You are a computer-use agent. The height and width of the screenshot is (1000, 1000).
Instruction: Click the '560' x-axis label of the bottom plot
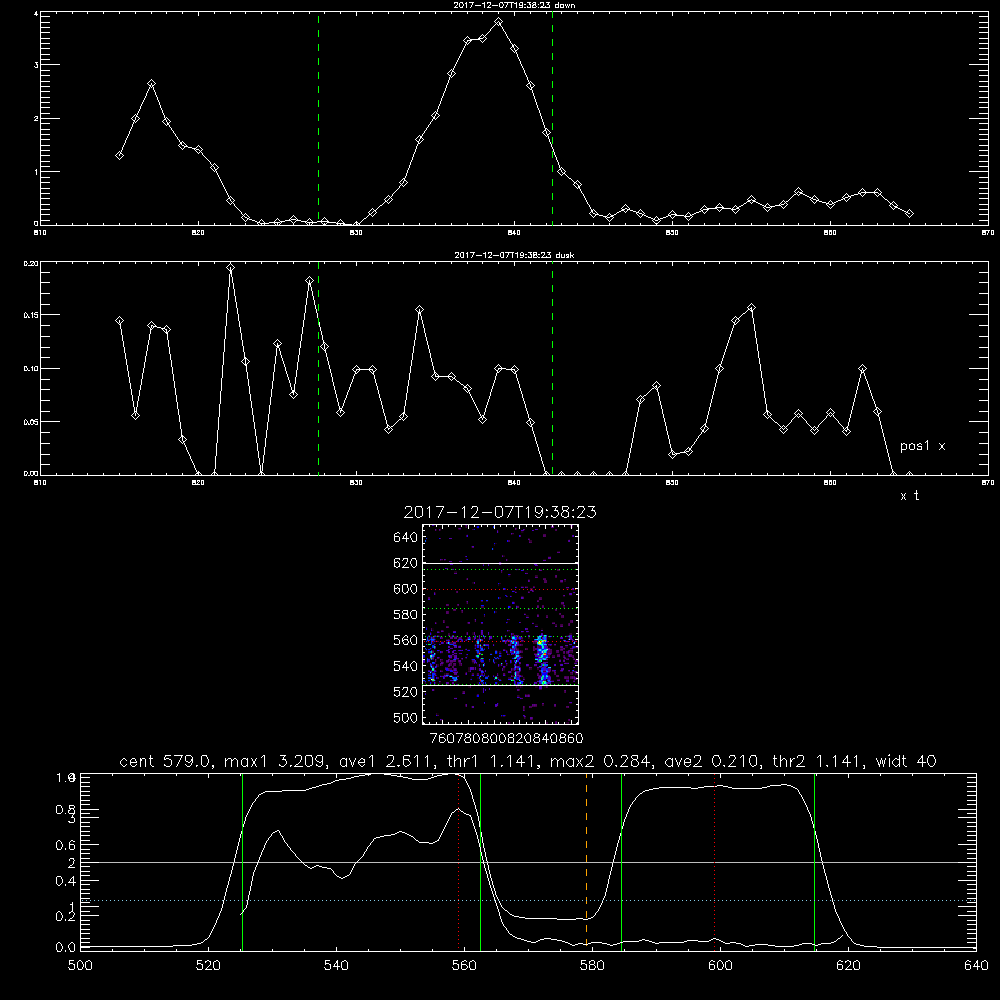coord(464,966)
